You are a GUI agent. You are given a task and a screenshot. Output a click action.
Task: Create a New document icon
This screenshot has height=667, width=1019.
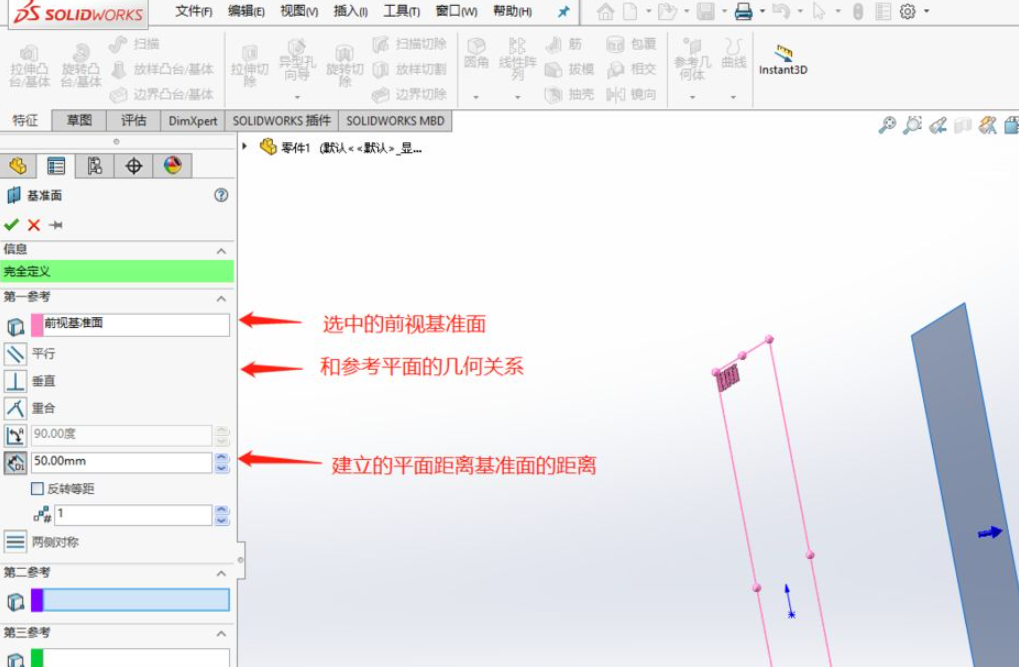(630, 11)
